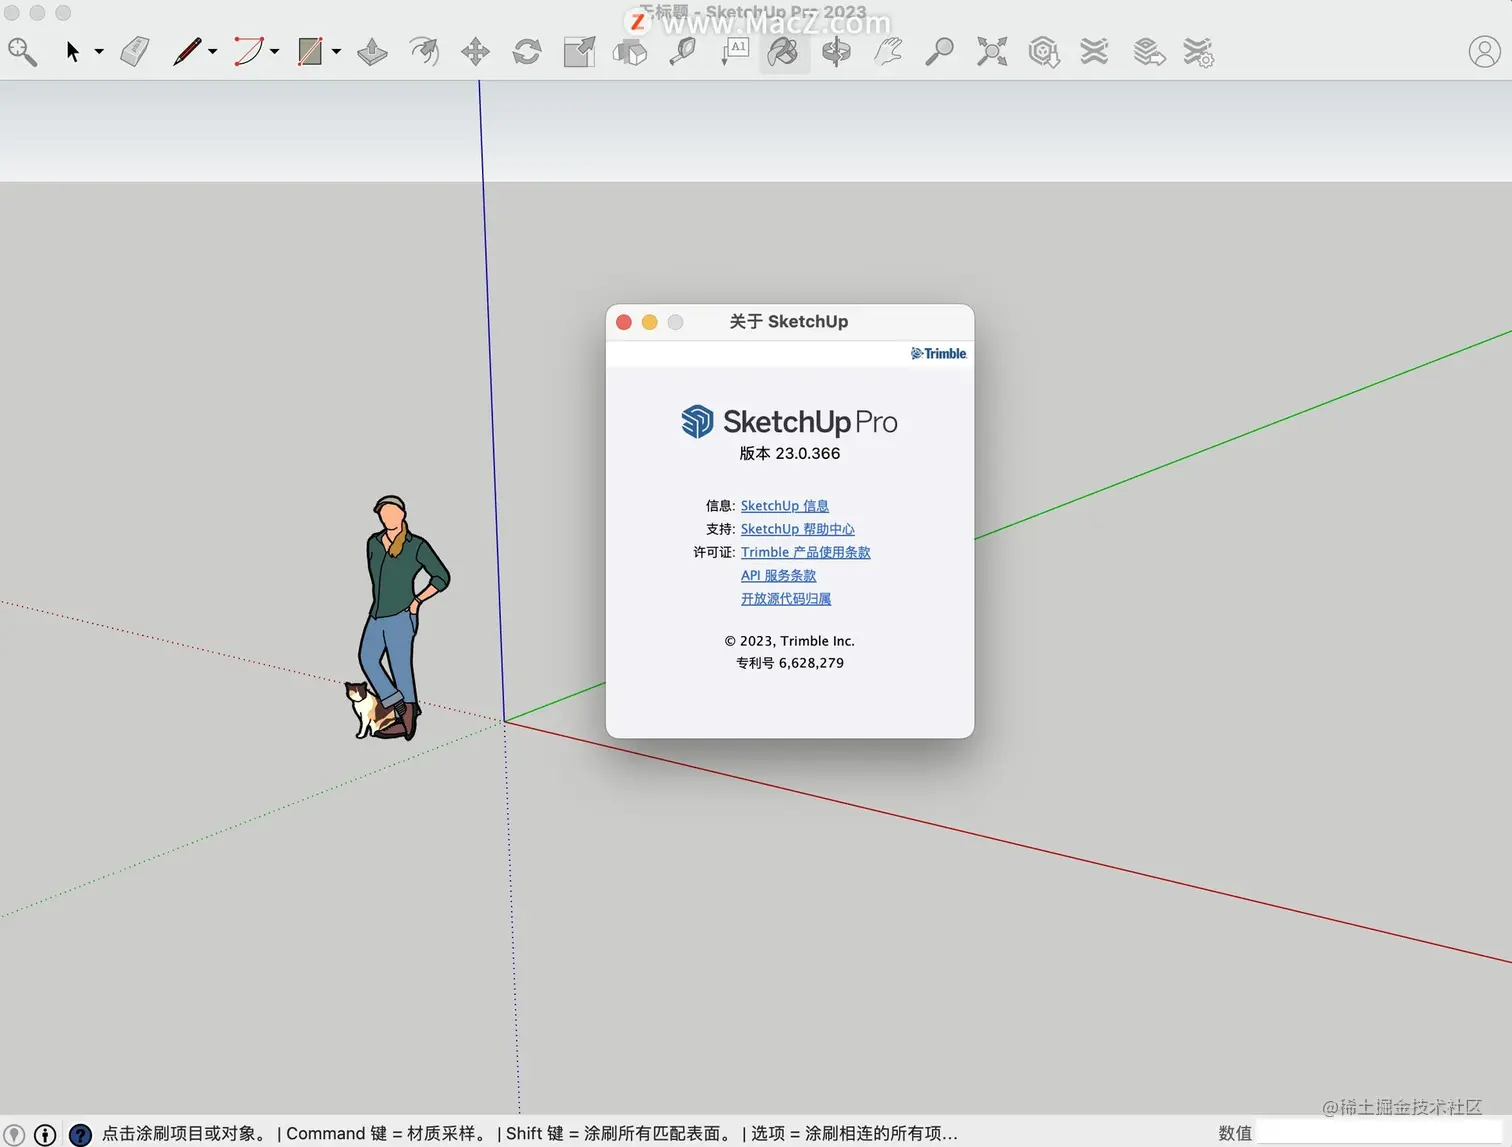Close the 关于 SketchUp dialog
1512x1147 pixels.
[x=624, y=322]
